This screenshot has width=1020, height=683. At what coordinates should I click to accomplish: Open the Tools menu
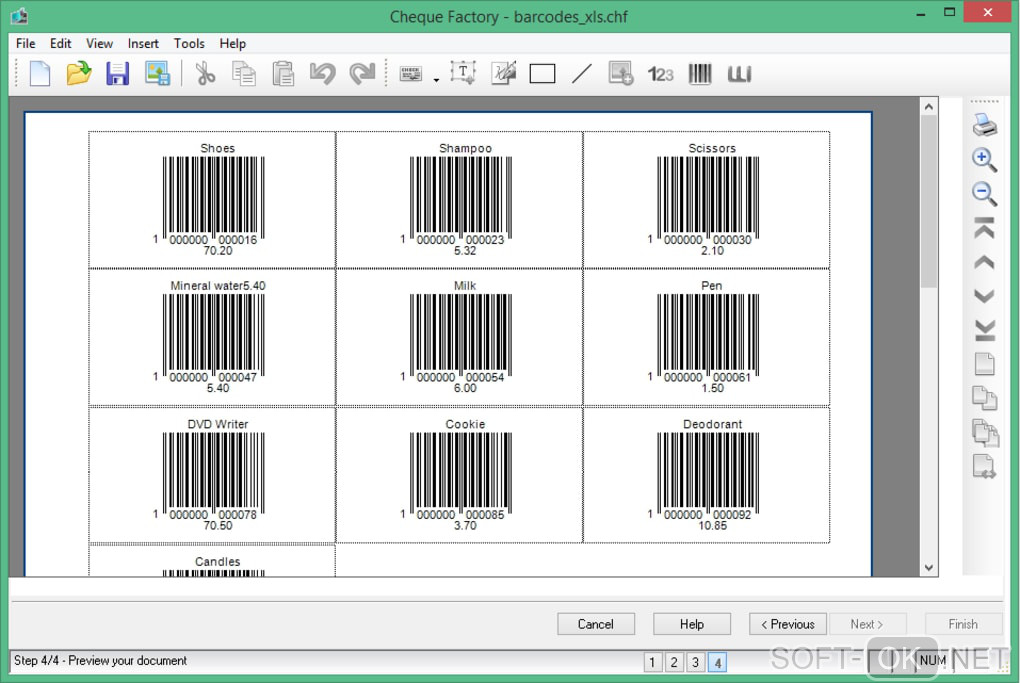coord(189,44)
